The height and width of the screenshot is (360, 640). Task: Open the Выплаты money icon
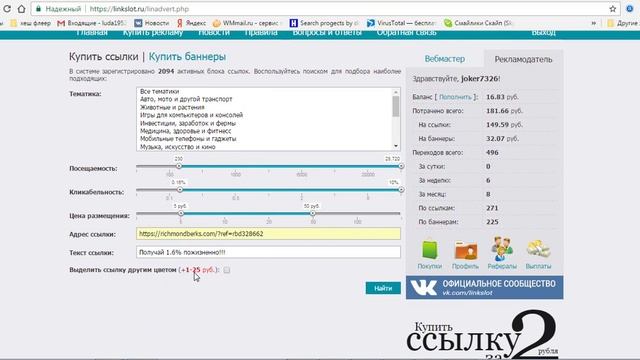click(x=538, y=249)
